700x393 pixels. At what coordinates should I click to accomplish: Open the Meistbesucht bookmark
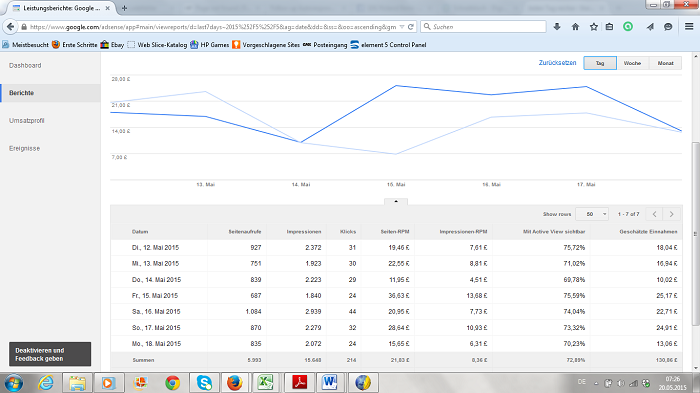(x=25, y=45)
